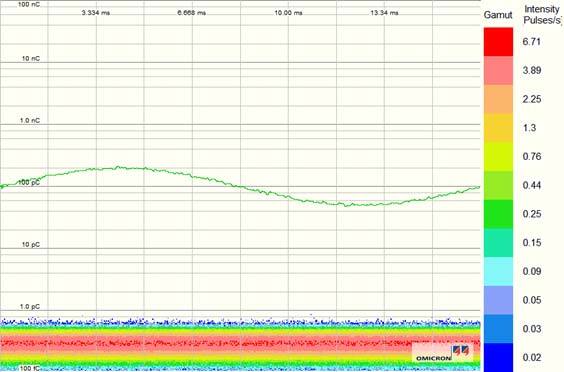The width and height of the screenshot is (564, 372).
Task: Select the cyan 0.09 gamut swatch
Action: click(x=498, y=272)
